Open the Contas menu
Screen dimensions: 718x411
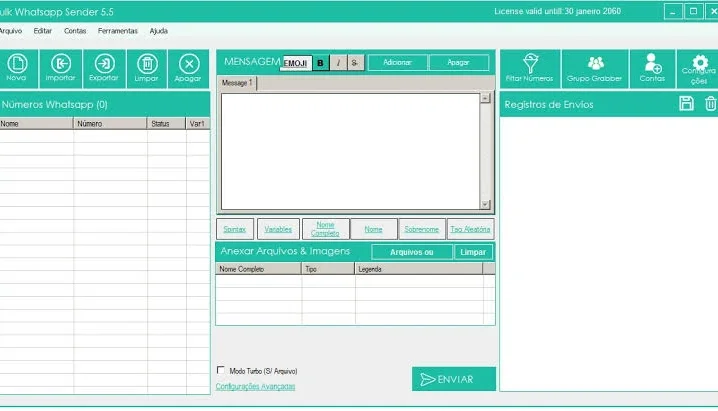coord(75,31)
